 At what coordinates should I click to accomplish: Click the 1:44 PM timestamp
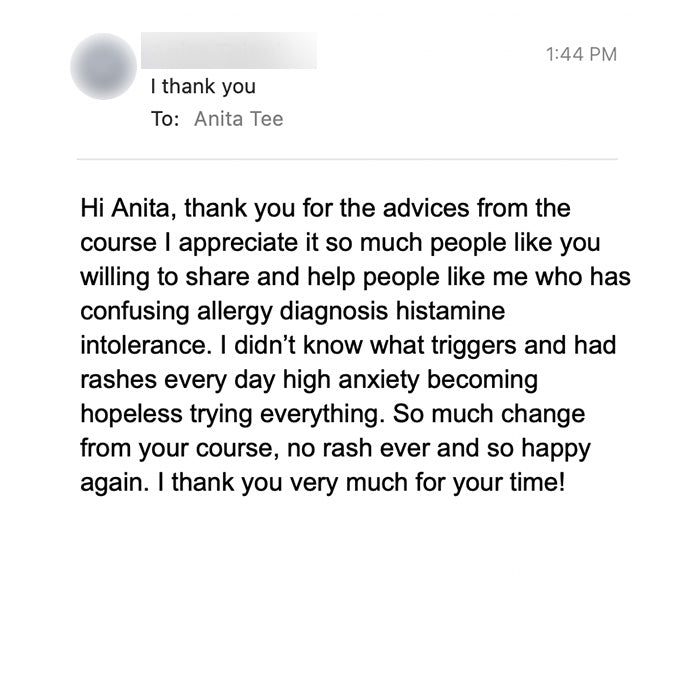coord(583,54)
